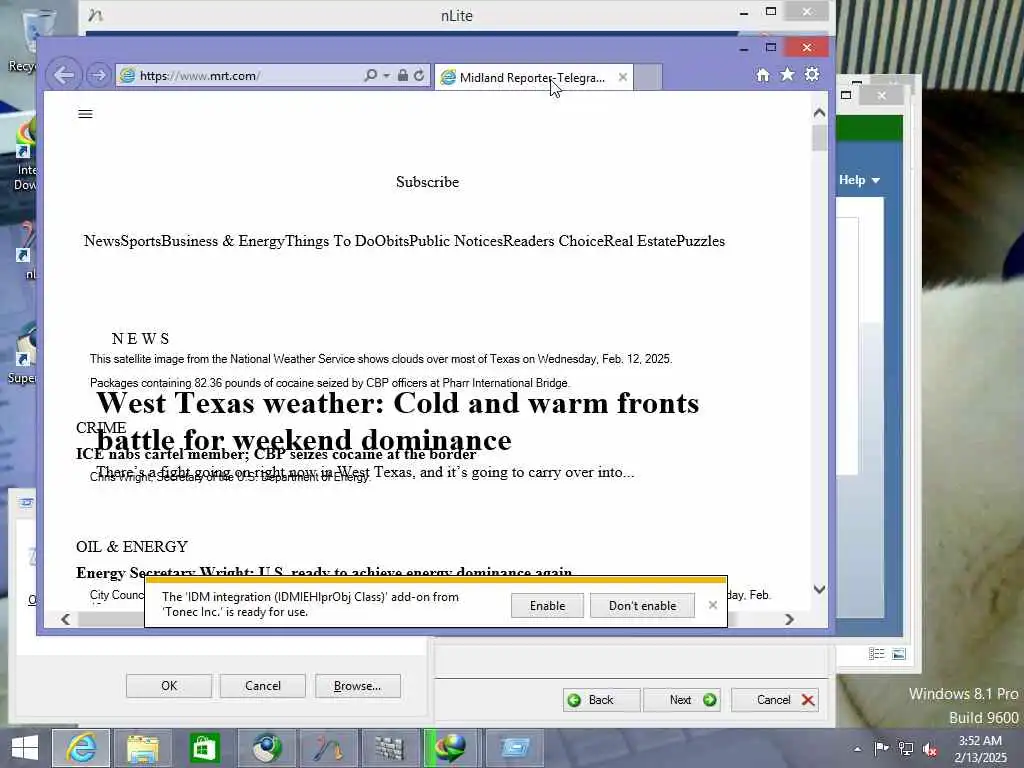Screen dimensions: 1024x768
Task: Click the horizontal scroll left arrow
Action: tap(65, 619)
